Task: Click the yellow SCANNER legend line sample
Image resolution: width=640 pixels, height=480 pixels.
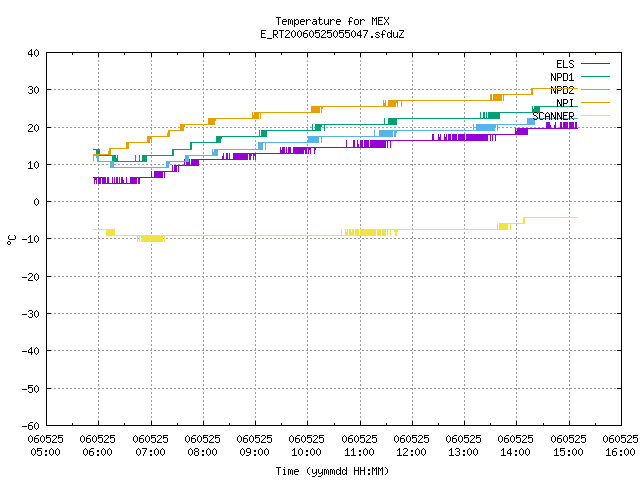Action: tap(595, 116)
